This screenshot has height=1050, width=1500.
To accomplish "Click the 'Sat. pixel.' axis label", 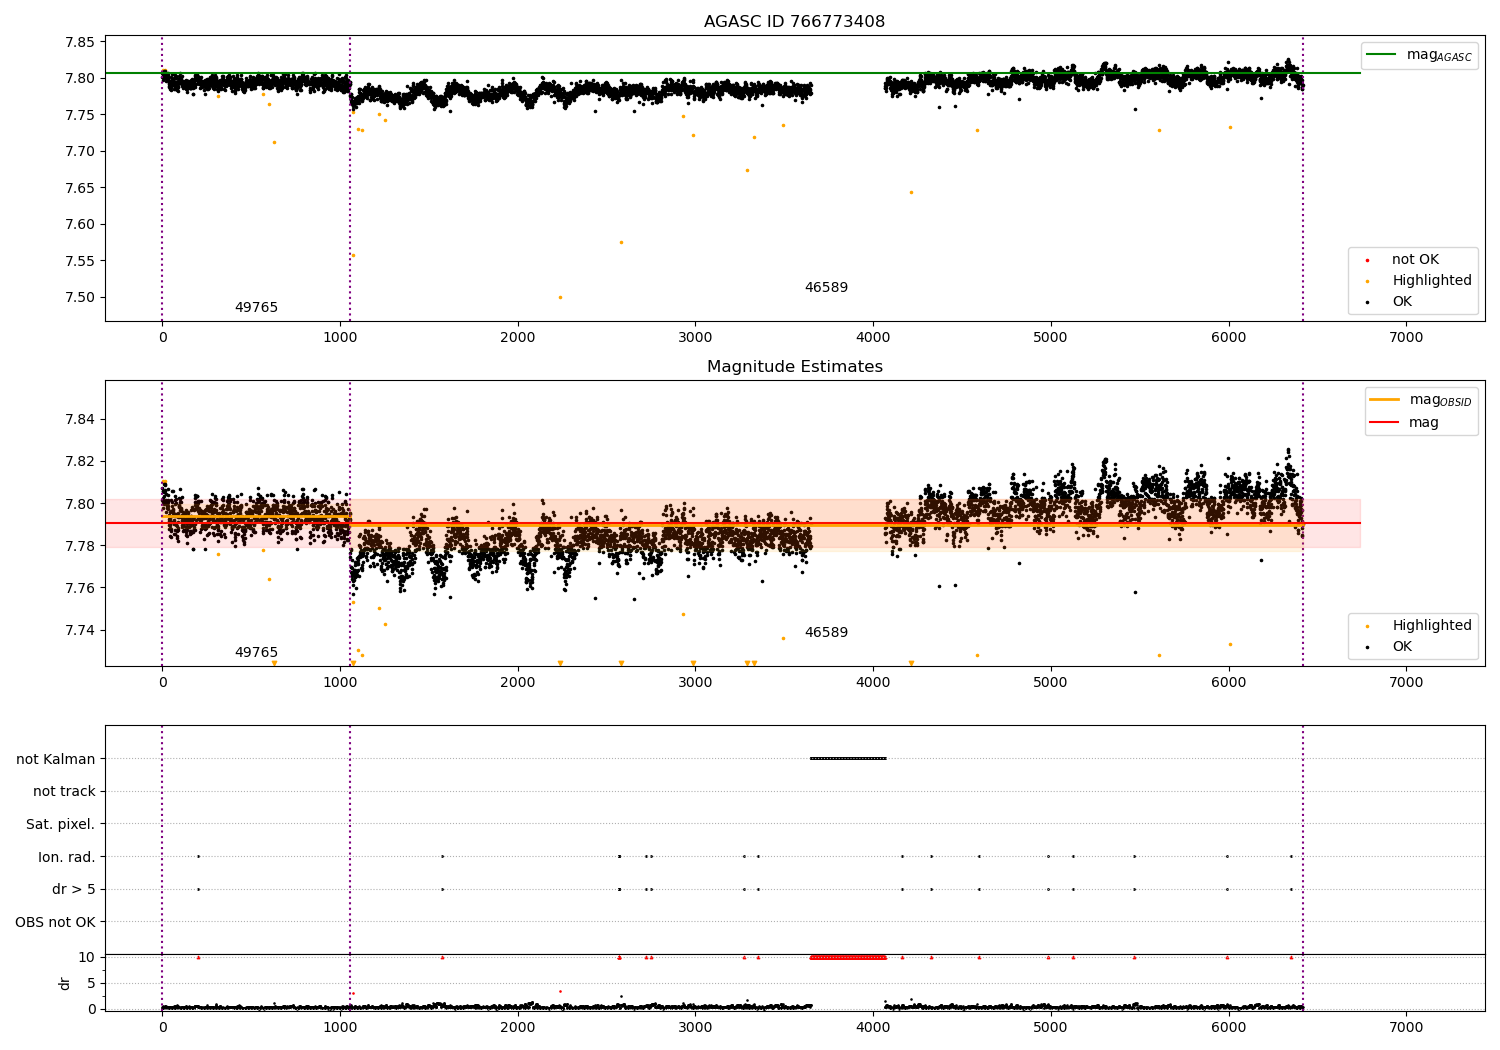I will pos(61,825).
